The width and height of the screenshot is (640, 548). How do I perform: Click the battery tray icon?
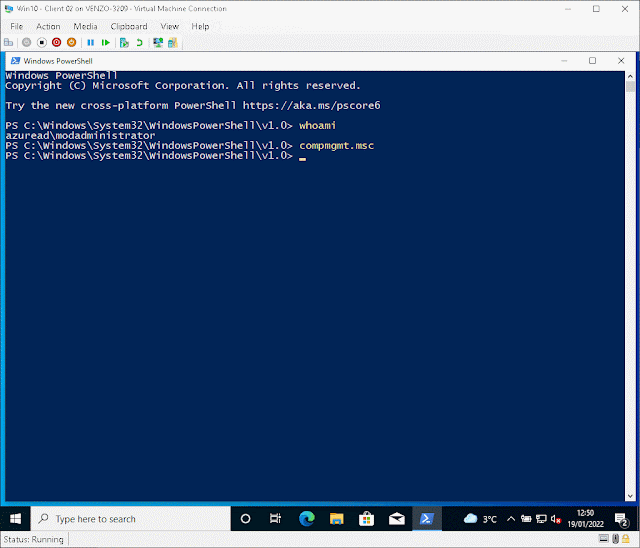point(526,519)
